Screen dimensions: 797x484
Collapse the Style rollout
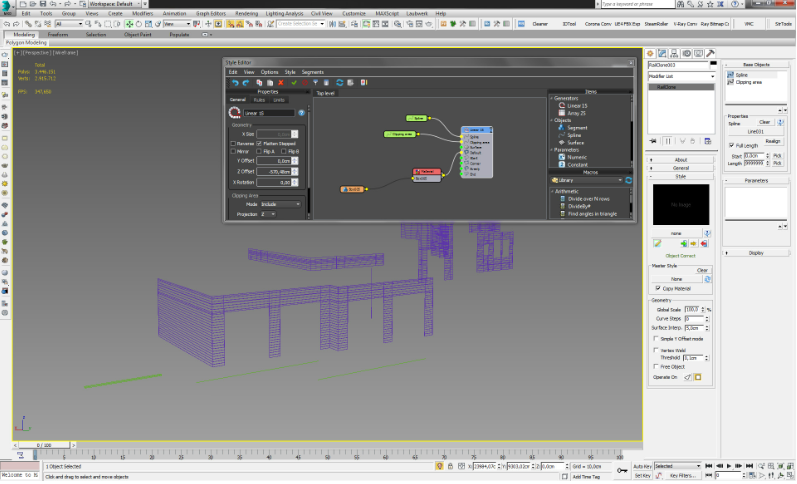[x=681, y=176]
